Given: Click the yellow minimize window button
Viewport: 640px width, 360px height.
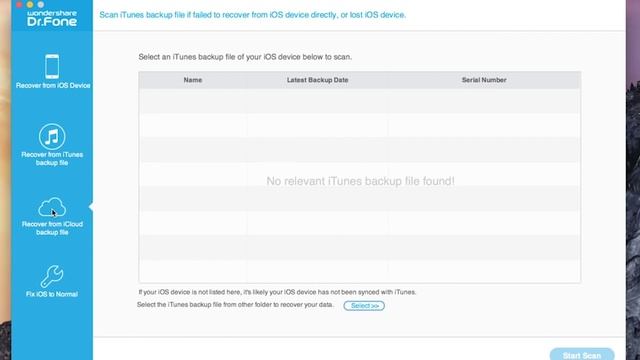Looking at the screenshot, I should point(30,4).
